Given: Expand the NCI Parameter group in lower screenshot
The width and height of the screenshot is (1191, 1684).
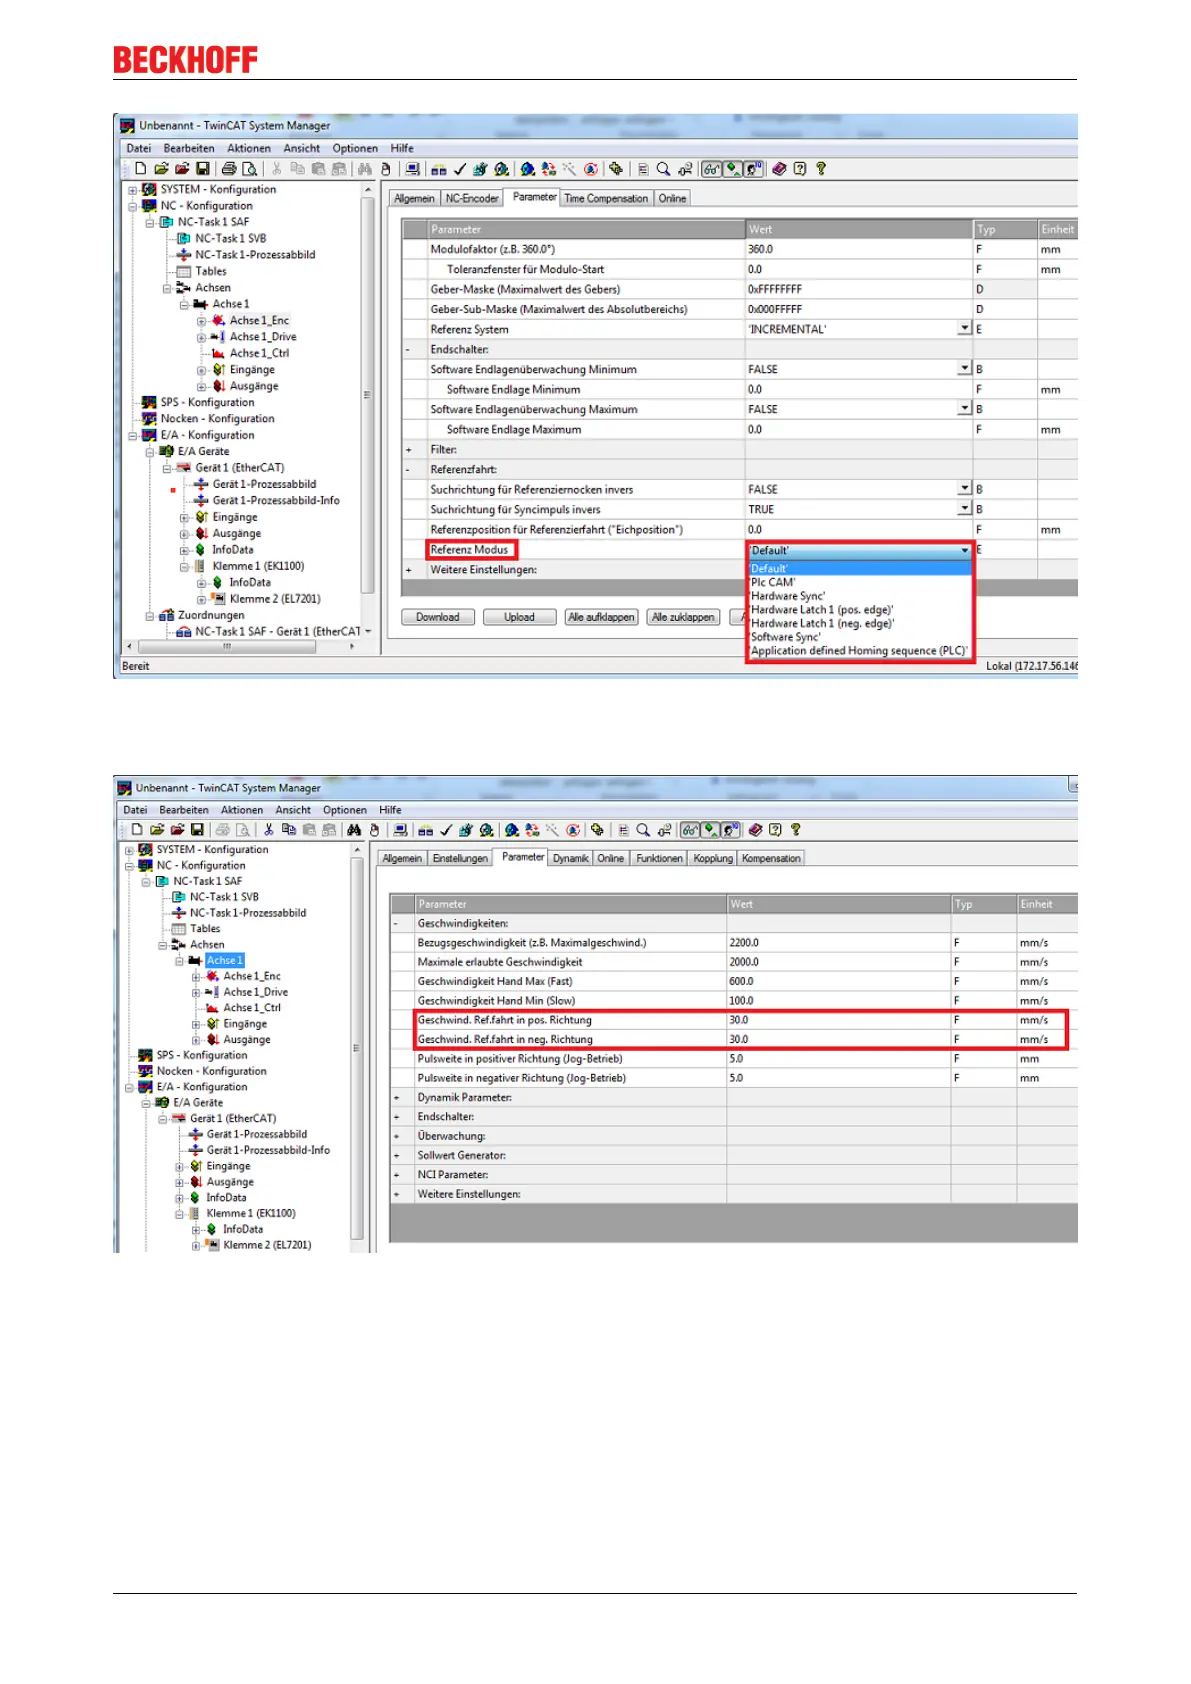Looking at the screenshot, I should [x=397, y=1175].
